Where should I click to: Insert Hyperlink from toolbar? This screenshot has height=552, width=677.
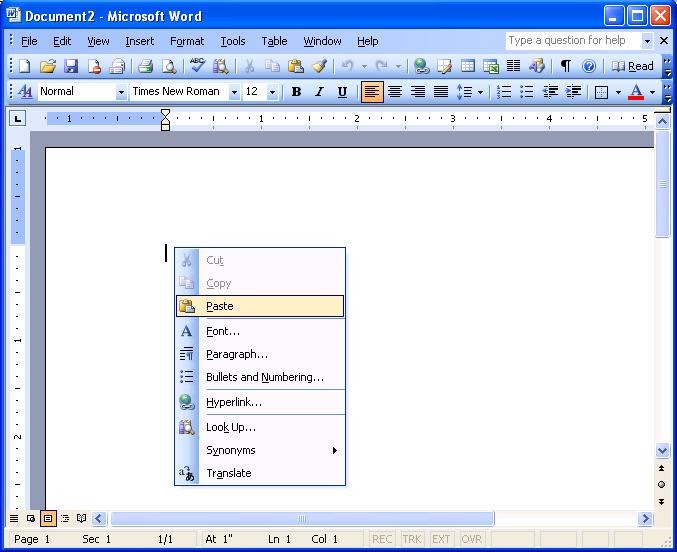click(421, 67)
